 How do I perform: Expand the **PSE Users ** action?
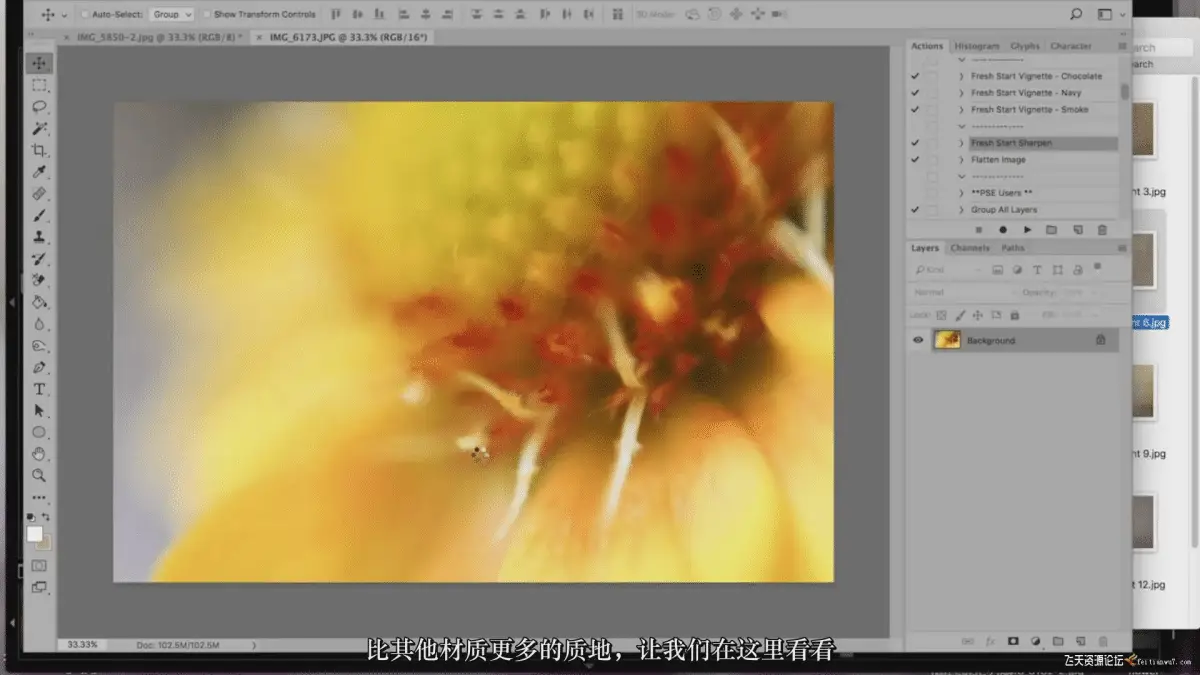(961, 192)
